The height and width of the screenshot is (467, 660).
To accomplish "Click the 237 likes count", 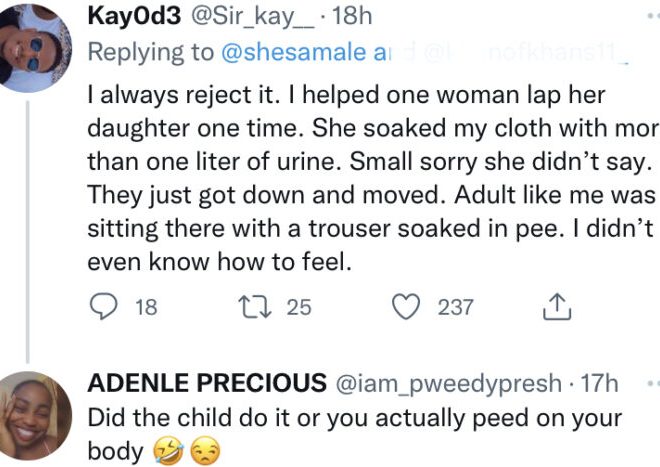I will click(x=455, y=308).
